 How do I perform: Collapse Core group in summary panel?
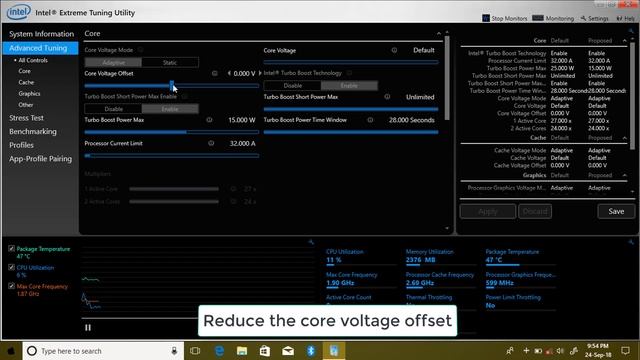[x=624, y=40]
